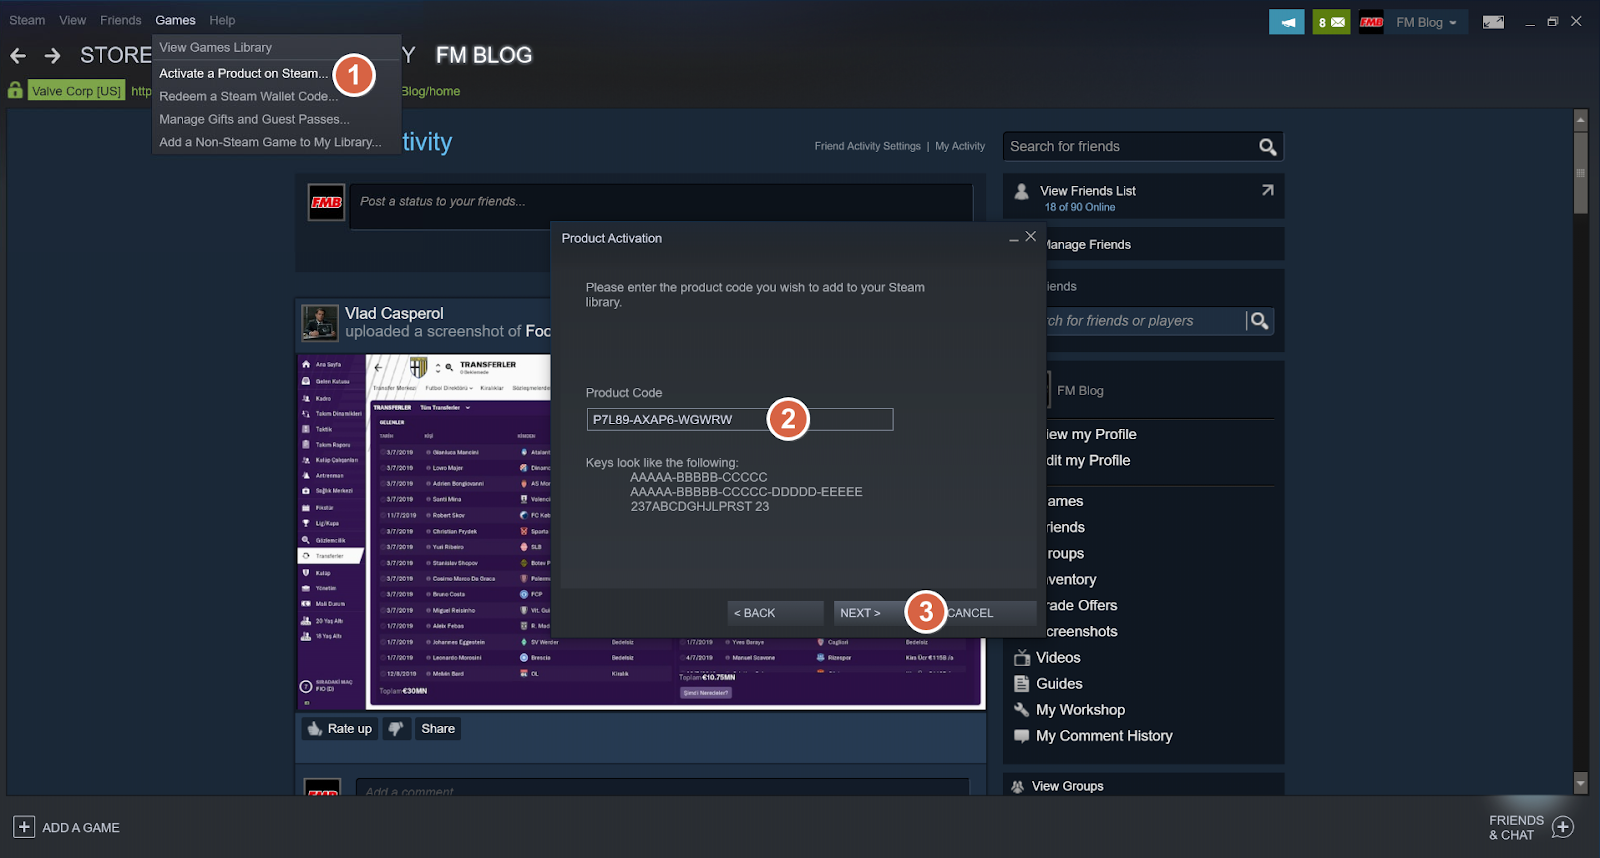The height and width of the screenshot is (858, 1600).
Task: Open the FM Blog account dropdown
Action: click(1426, 22)
